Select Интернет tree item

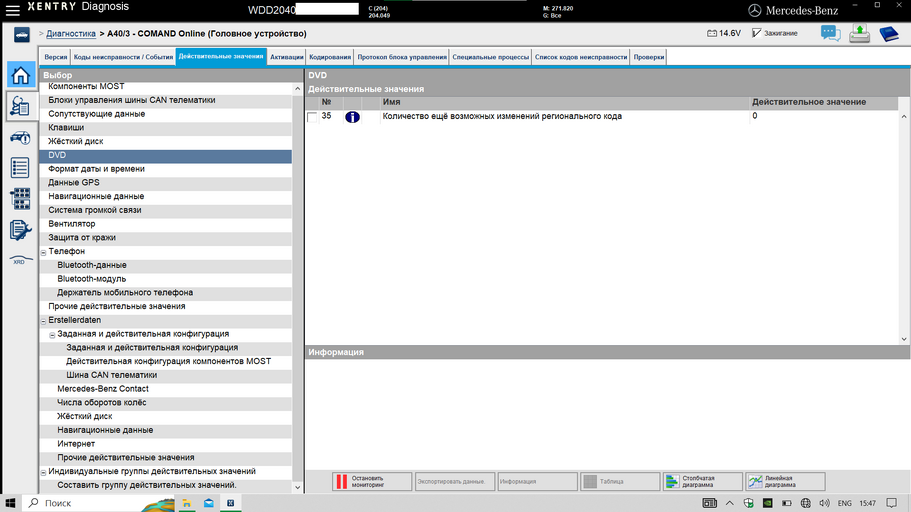166,444
